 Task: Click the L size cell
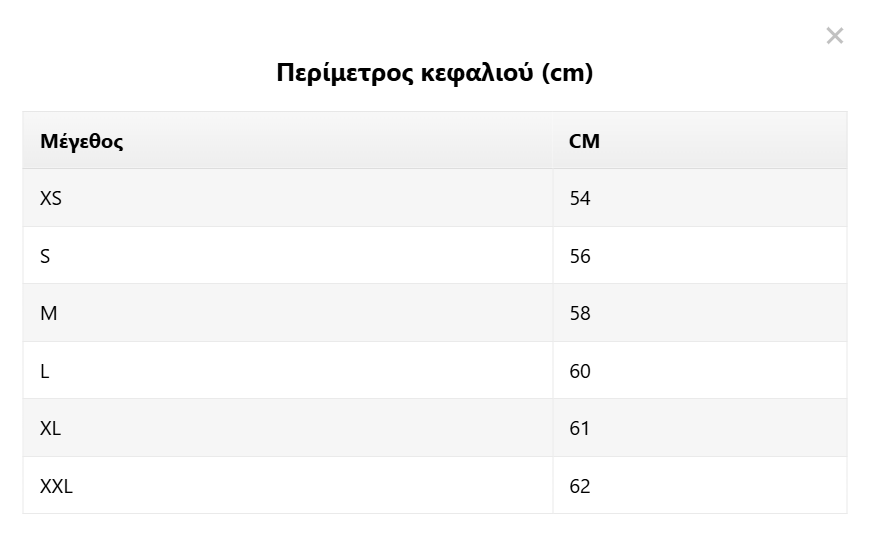(288, 371)
